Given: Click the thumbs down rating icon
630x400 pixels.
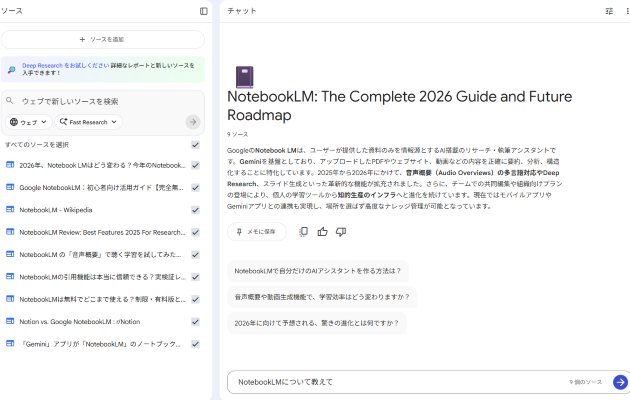Looking at the screenshot, I should [x=341, y=232].
